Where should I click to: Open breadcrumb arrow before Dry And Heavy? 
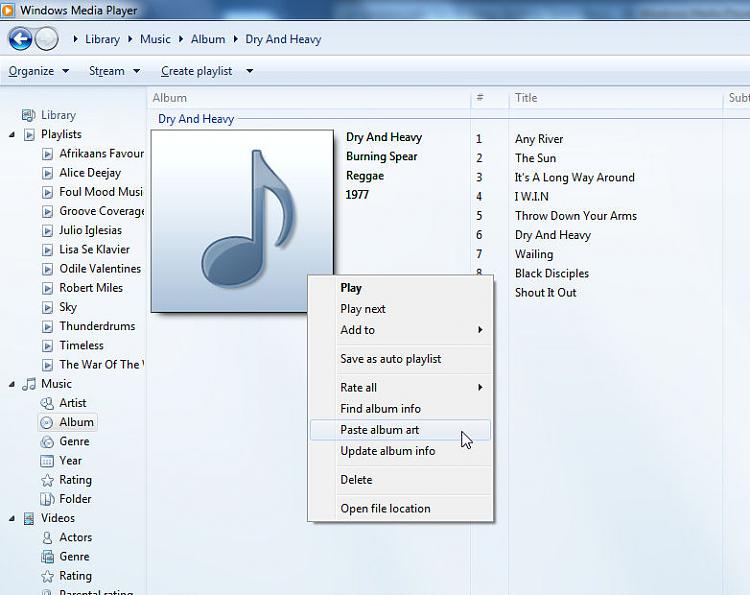(235, 39)
